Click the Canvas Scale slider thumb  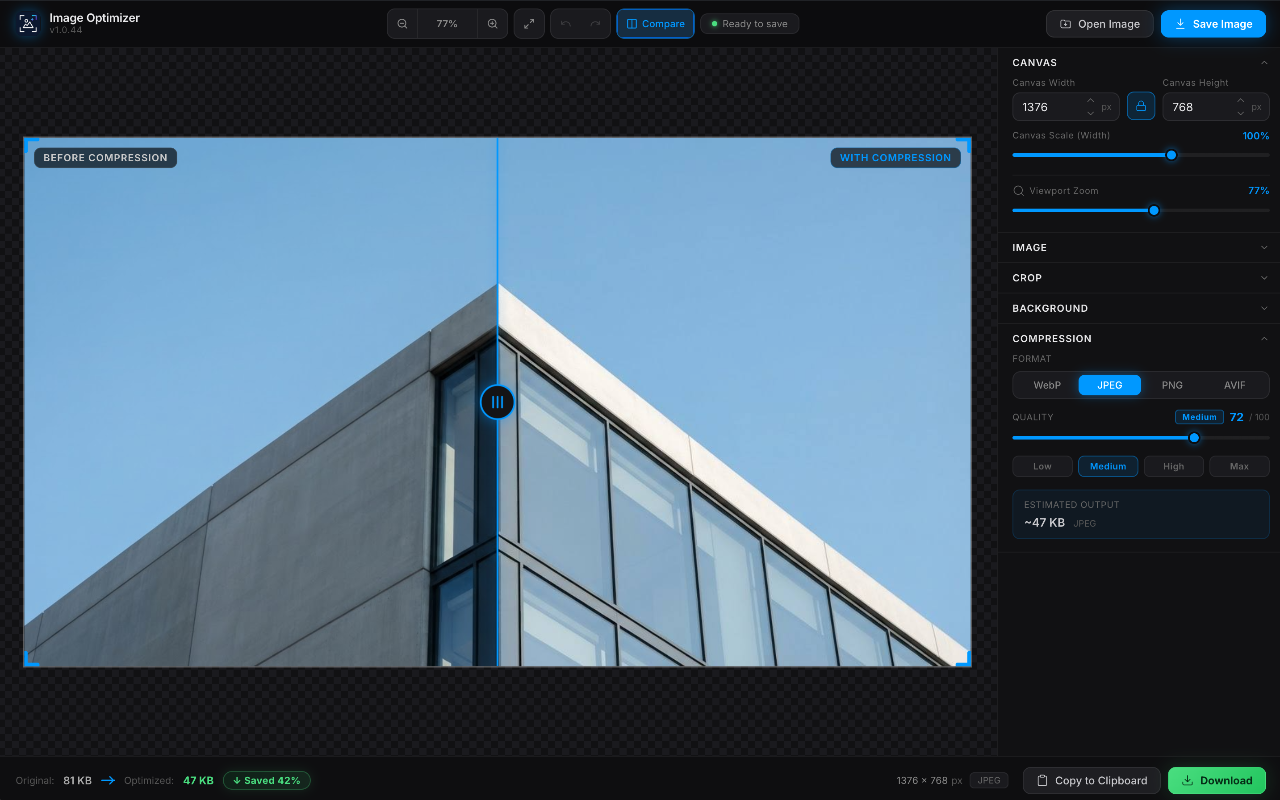coord(1171,155)
